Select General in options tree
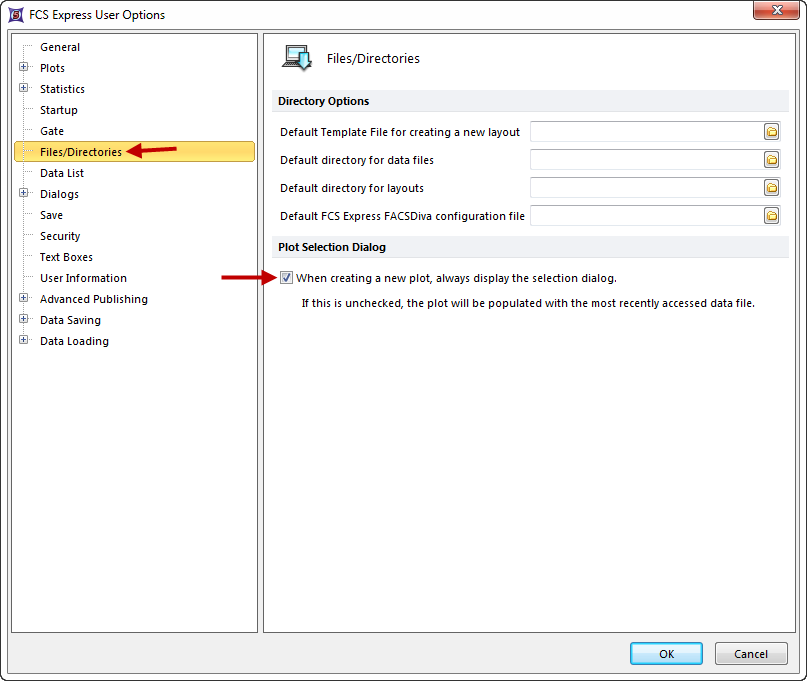 (x=60, y=47)
